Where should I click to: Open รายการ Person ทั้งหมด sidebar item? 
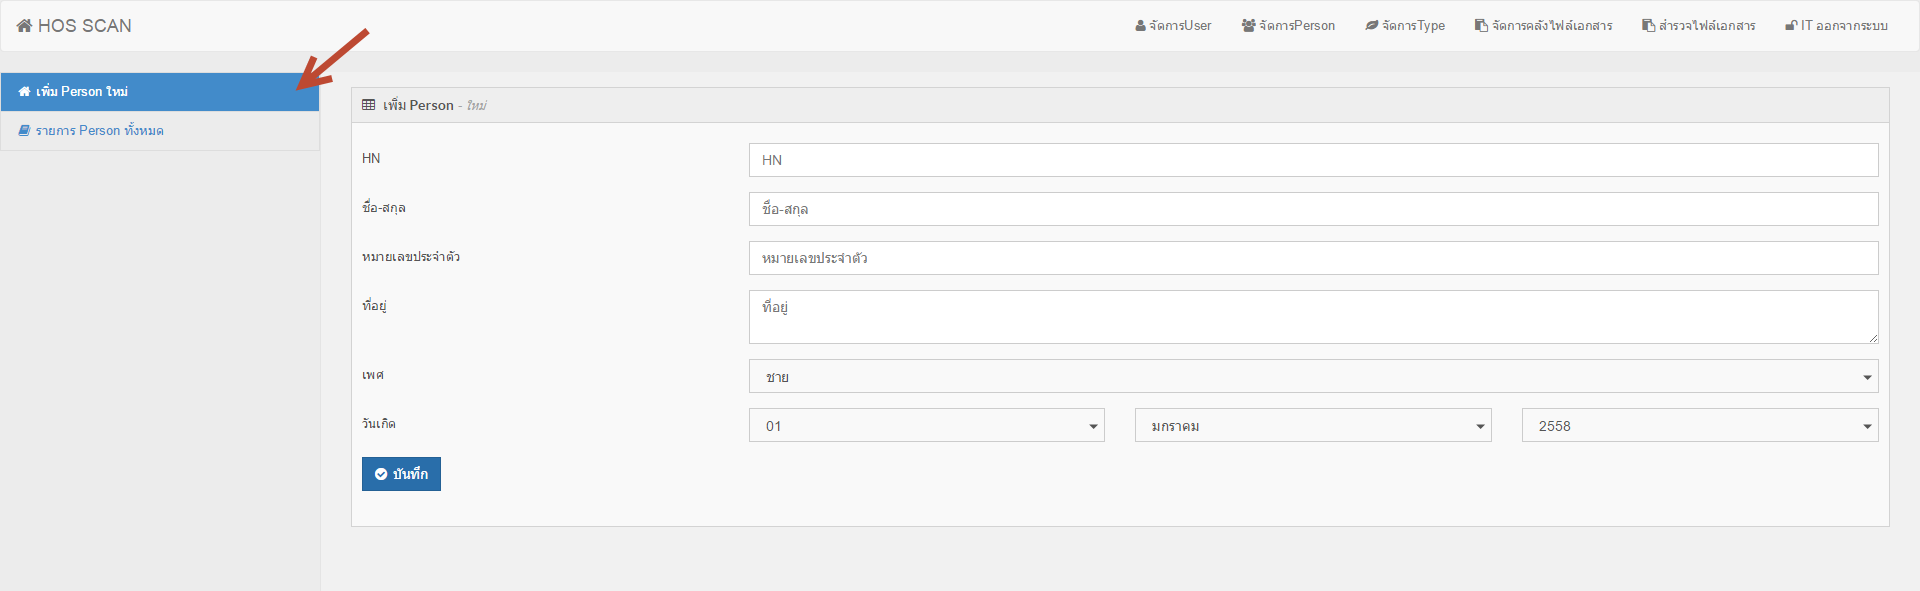pyautogui.click(x=99, y=131)
